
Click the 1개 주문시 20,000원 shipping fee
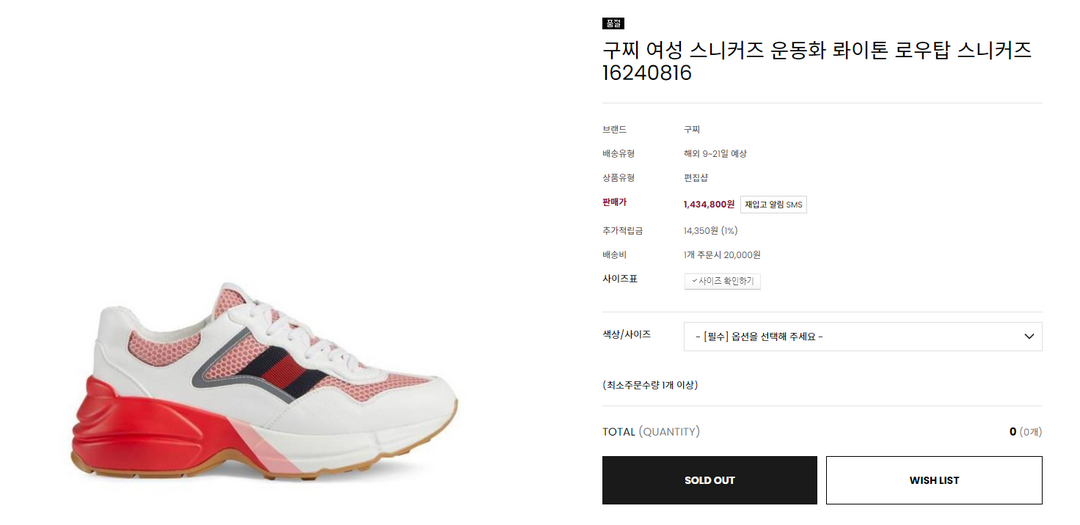click(x=722, y=255)
